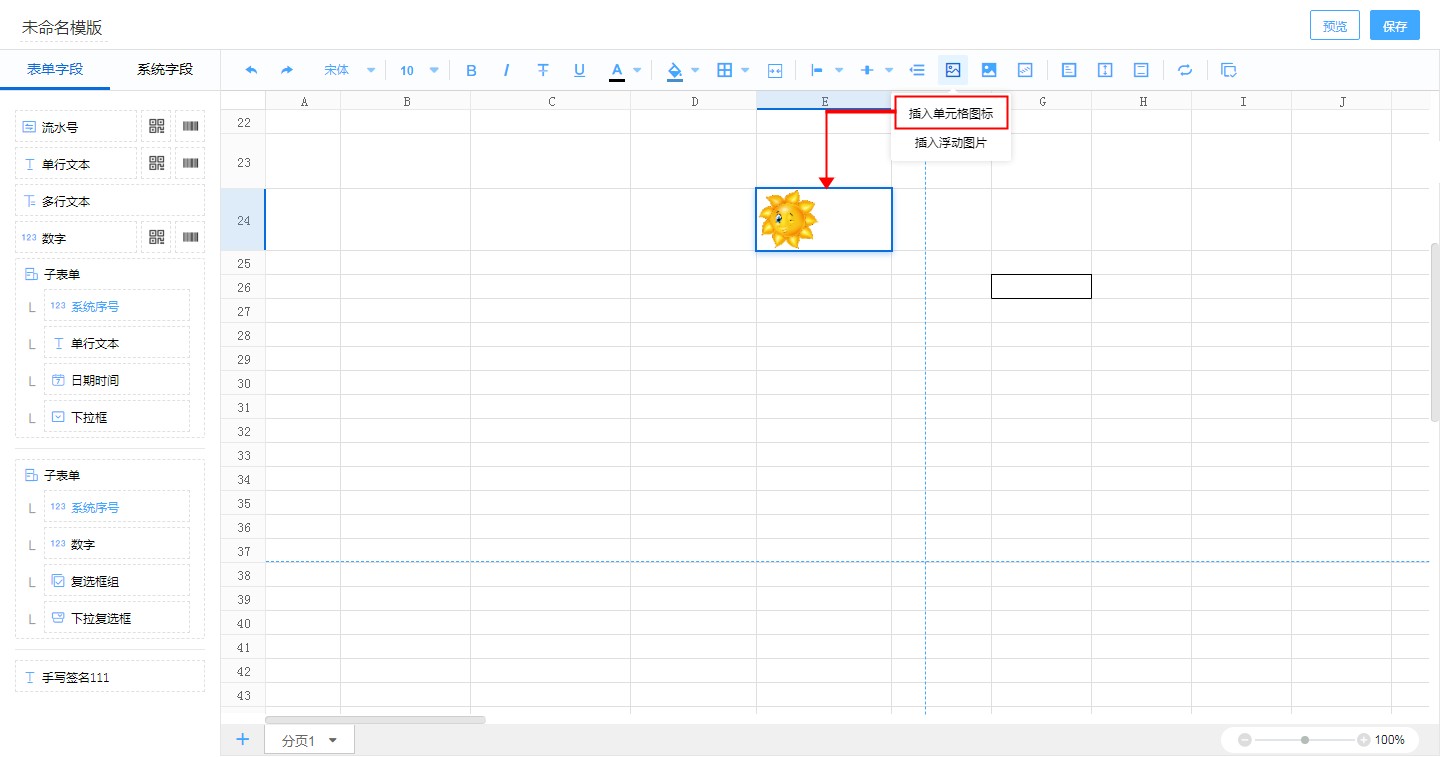Viewport: 1440px width, 757px height.
Task: Toggle italic formatting
Action: point(507,70)
